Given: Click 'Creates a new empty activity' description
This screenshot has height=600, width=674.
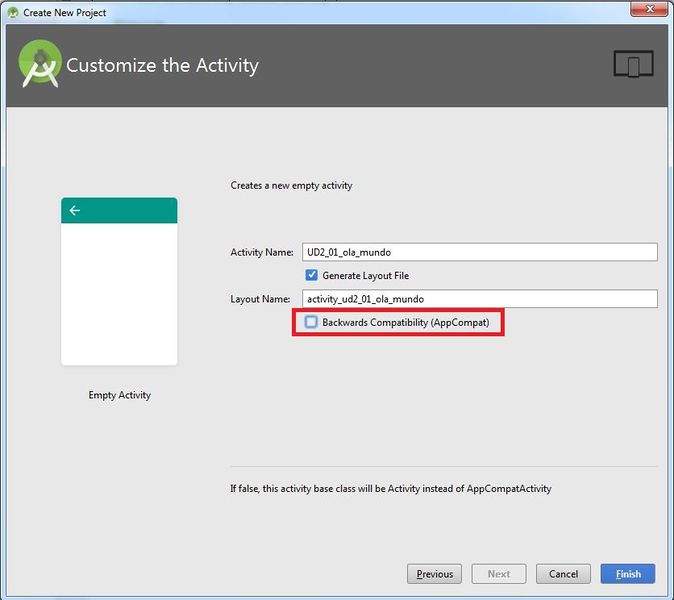Looking at the screenshot, I should click(x=291, y=185).
